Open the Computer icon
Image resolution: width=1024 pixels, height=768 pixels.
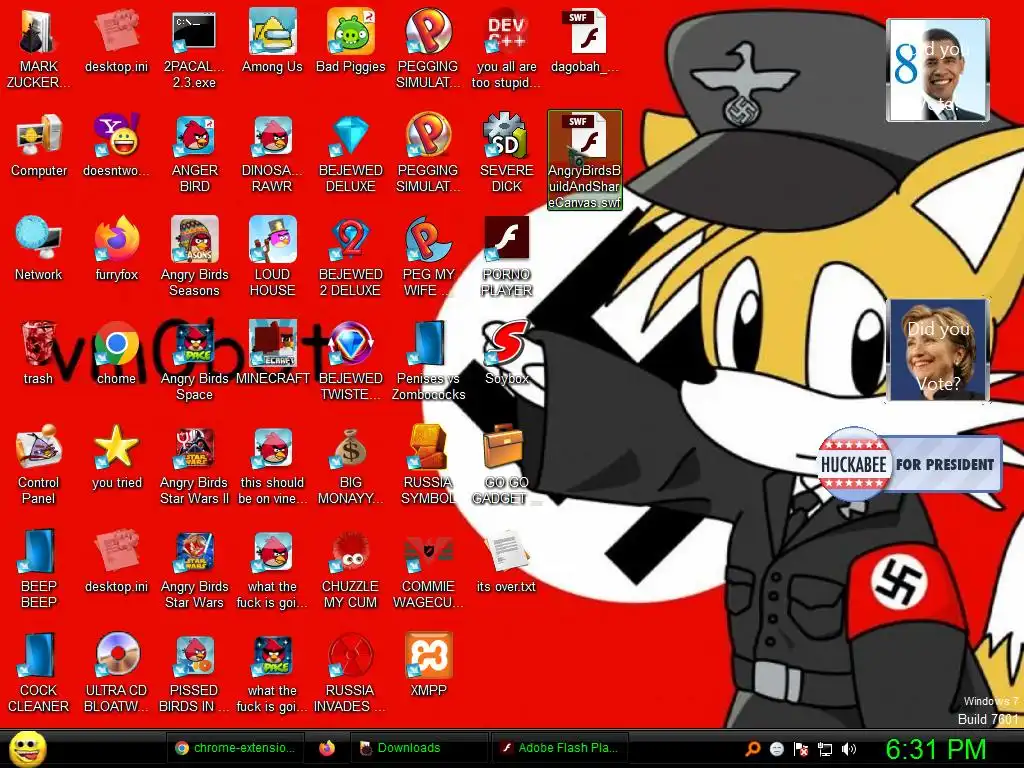point(39,145)
